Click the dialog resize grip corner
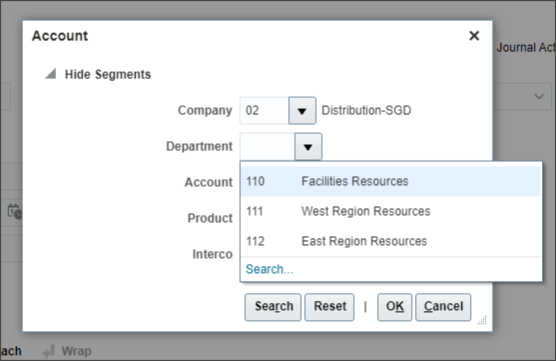 pos(482,320)
